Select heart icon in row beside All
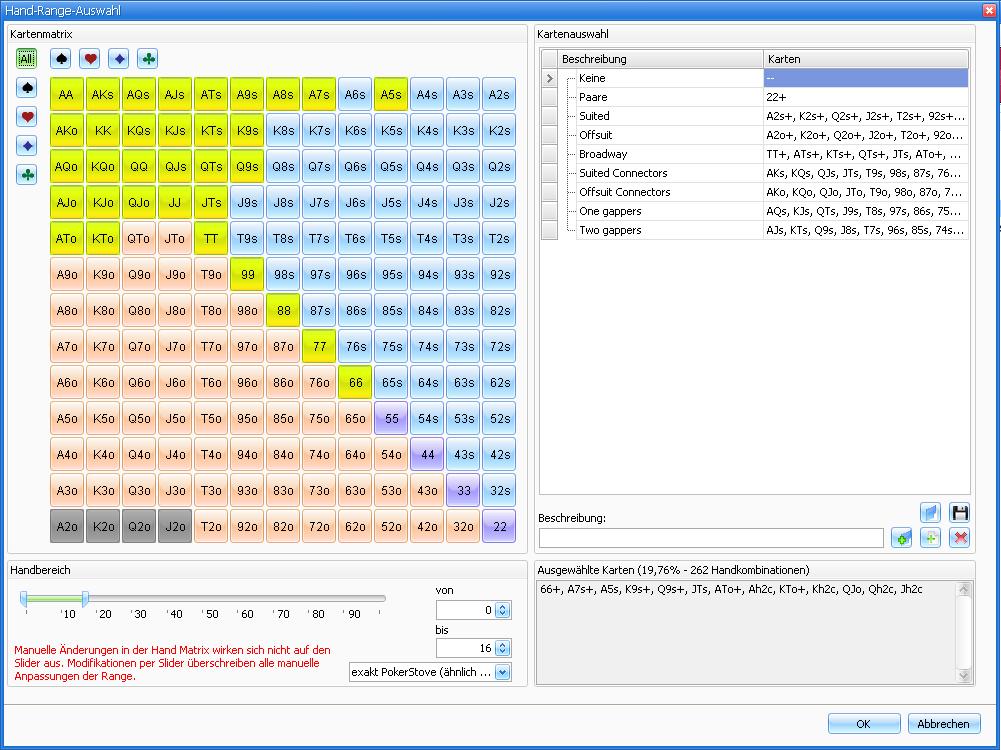 [x=90, y=59]
